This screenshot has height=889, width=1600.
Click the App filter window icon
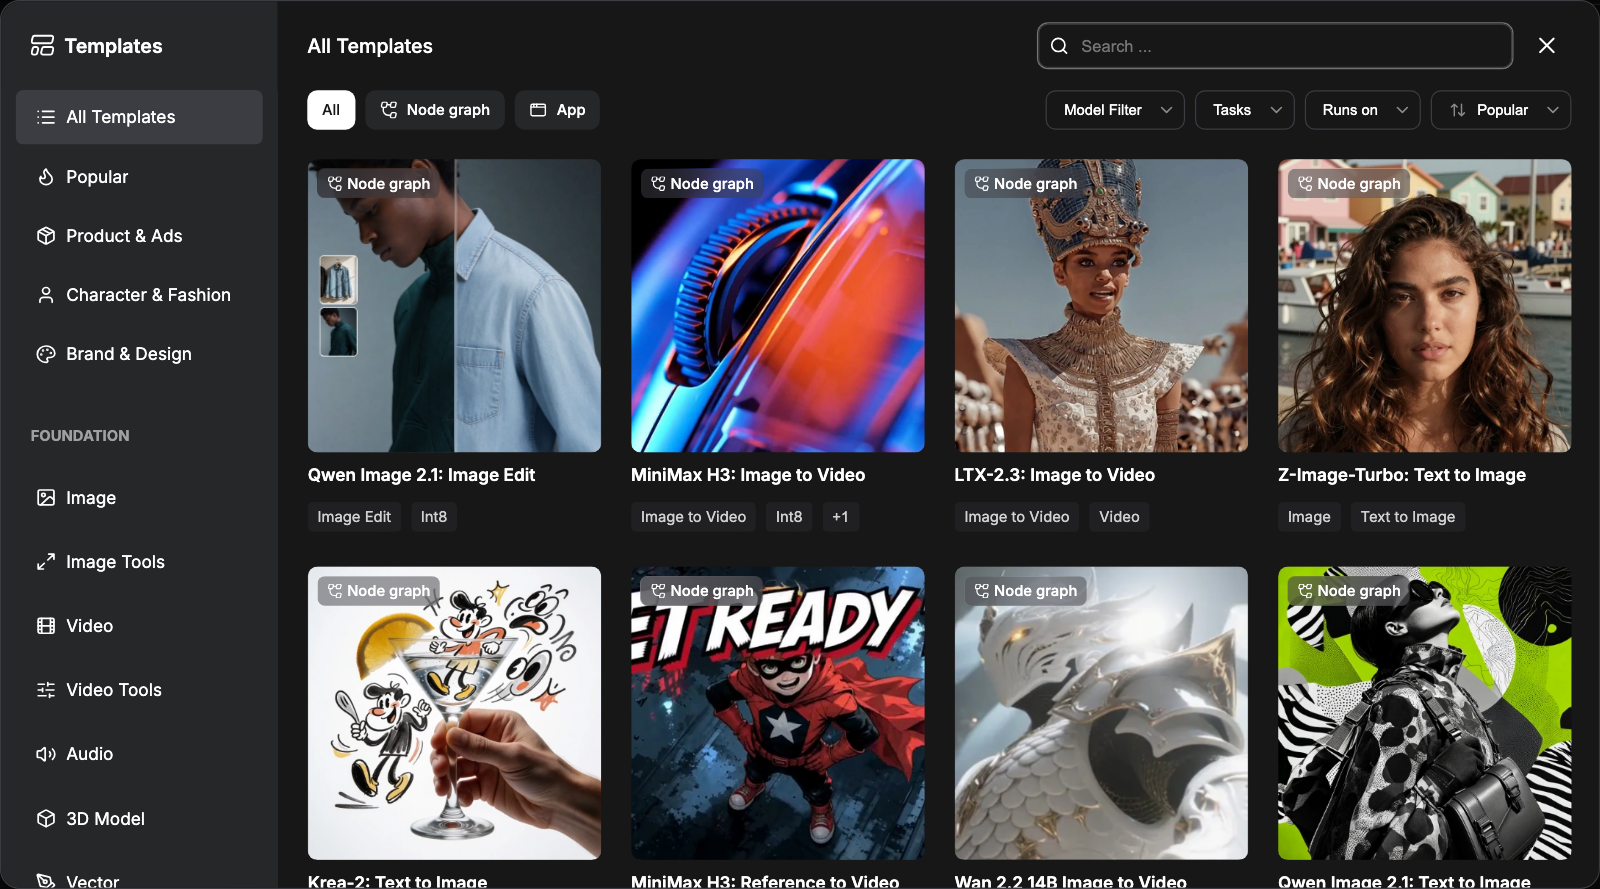[538, 110]
